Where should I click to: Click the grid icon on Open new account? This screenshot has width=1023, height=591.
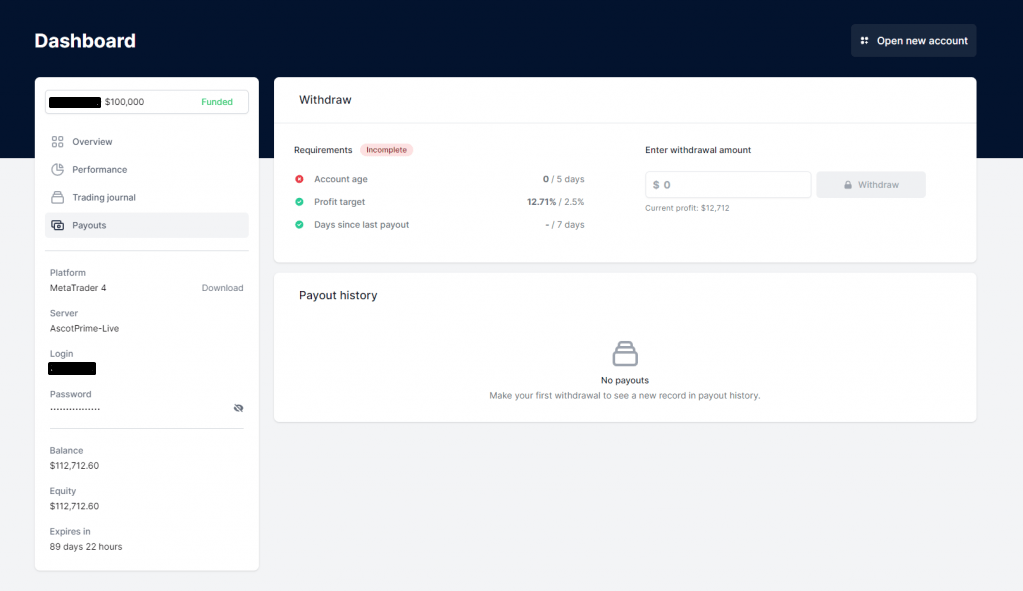862,40
